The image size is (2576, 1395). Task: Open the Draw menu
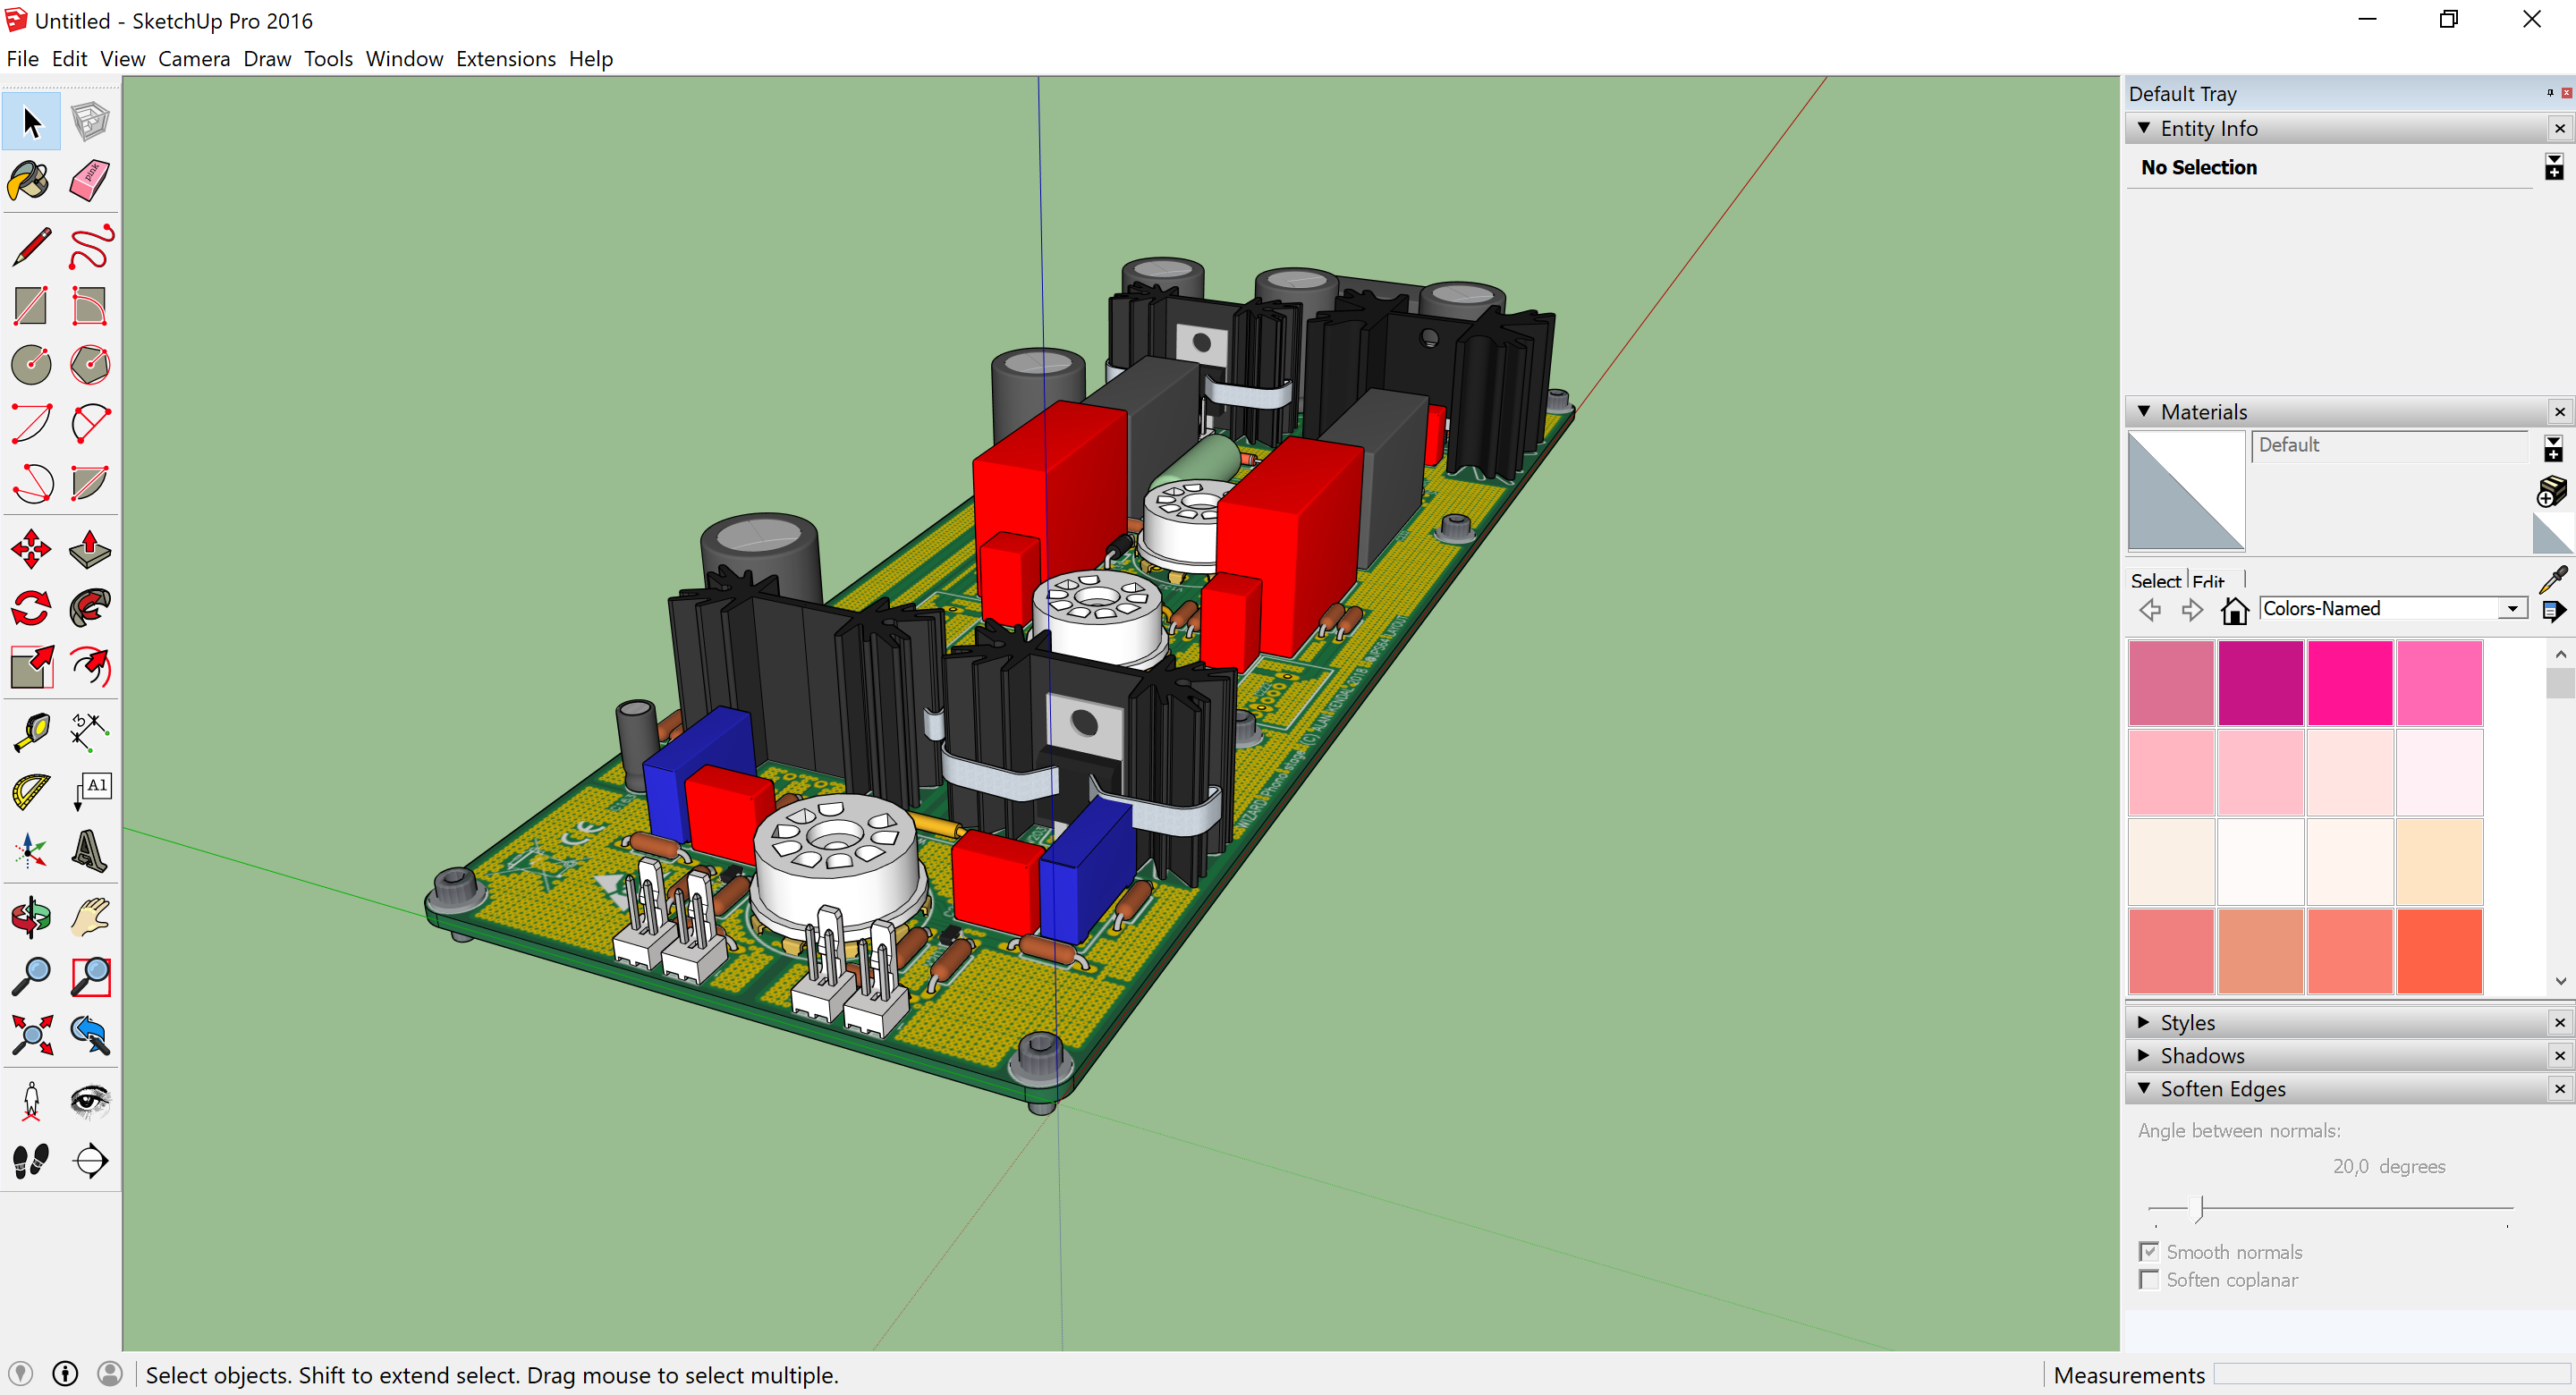(267, 59)
